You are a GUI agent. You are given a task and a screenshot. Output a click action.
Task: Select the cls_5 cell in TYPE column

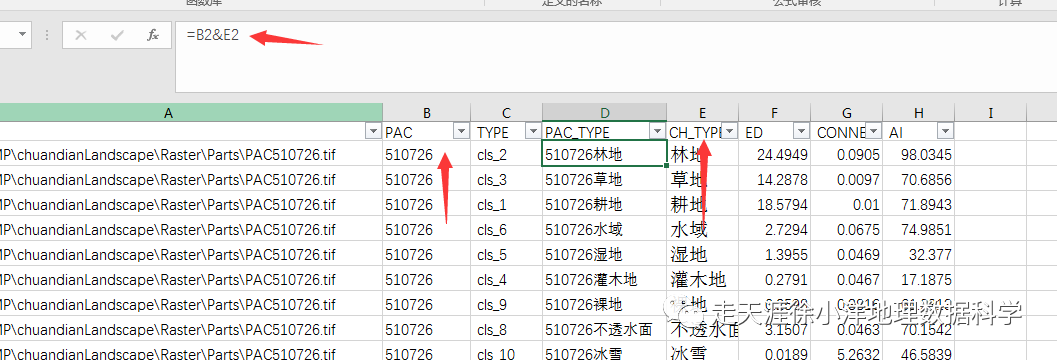pyautogui.click(x=506, y=253)
